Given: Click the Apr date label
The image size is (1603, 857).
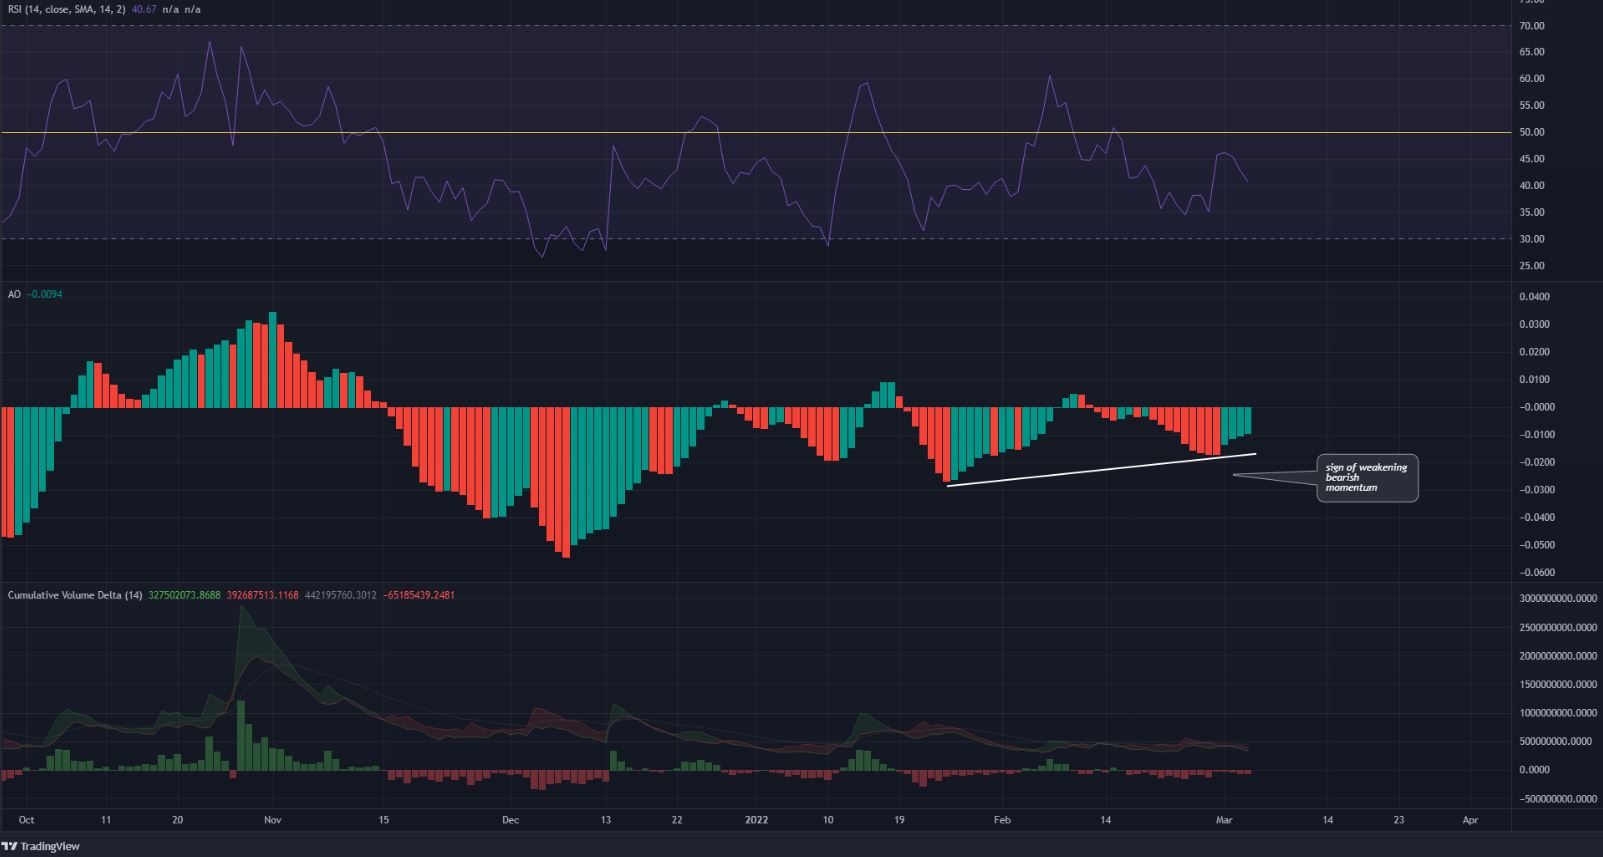Looking at the screenshot, I should pyautogui.click(x=1470, y=820).
